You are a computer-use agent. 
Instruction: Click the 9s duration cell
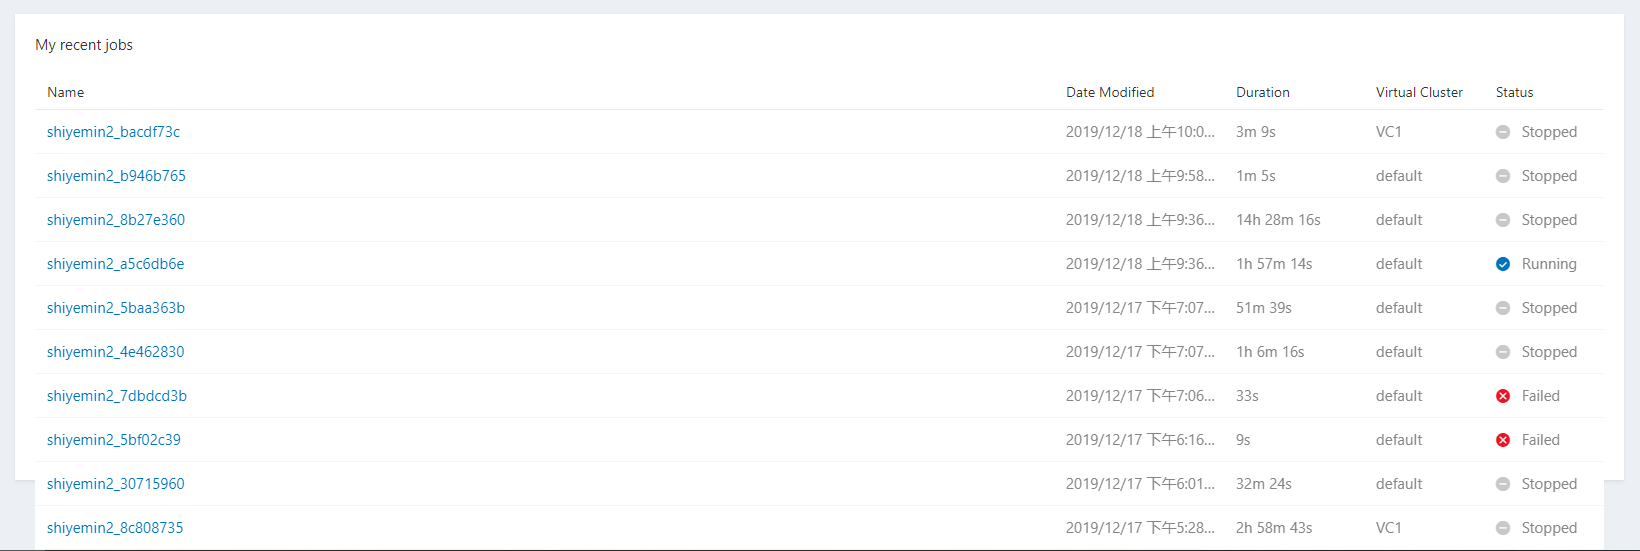[x=1243, y=440]
